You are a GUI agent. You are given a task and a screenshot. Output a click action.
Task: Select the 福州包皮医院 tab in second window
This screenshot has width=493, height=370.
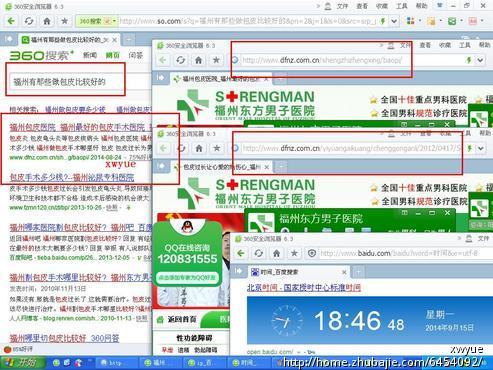tap(220, 79)
